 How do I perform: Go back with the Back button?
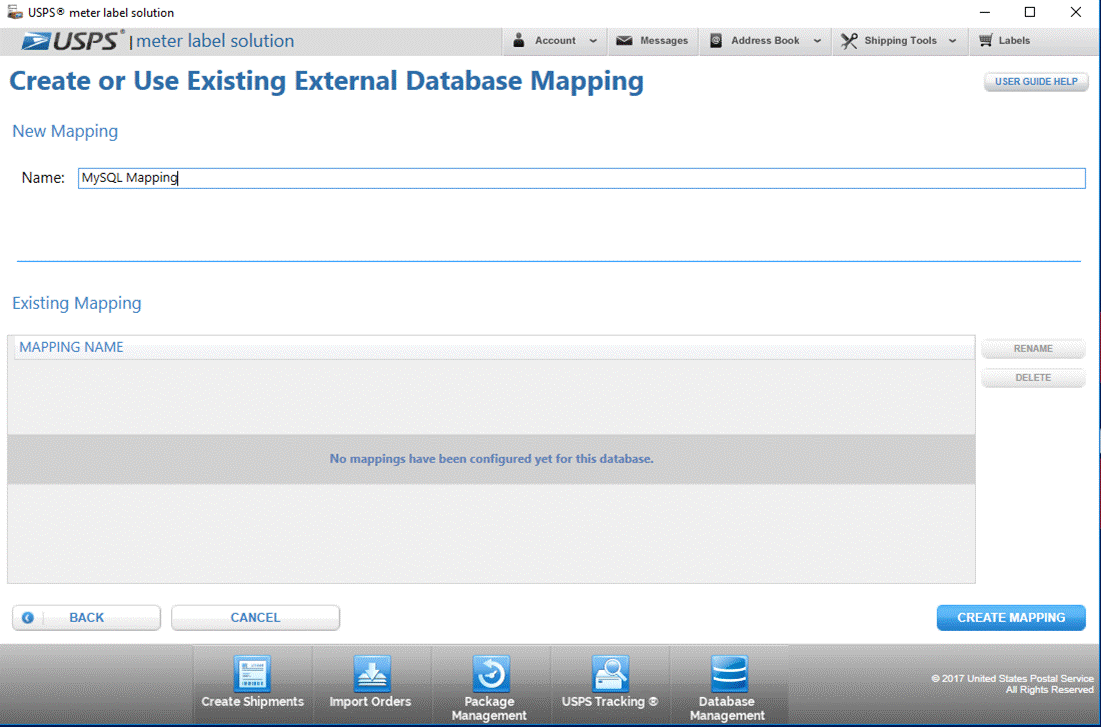tap(86, 617)
